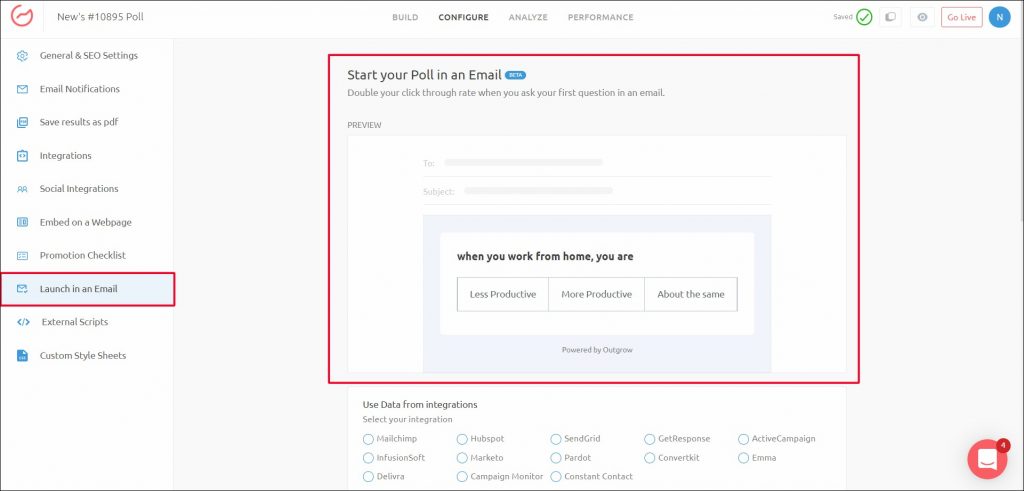The width and height of the screenshot is (1024, 491).
Task: Click the preview eye icon
Action: click(x=921, y=17)
